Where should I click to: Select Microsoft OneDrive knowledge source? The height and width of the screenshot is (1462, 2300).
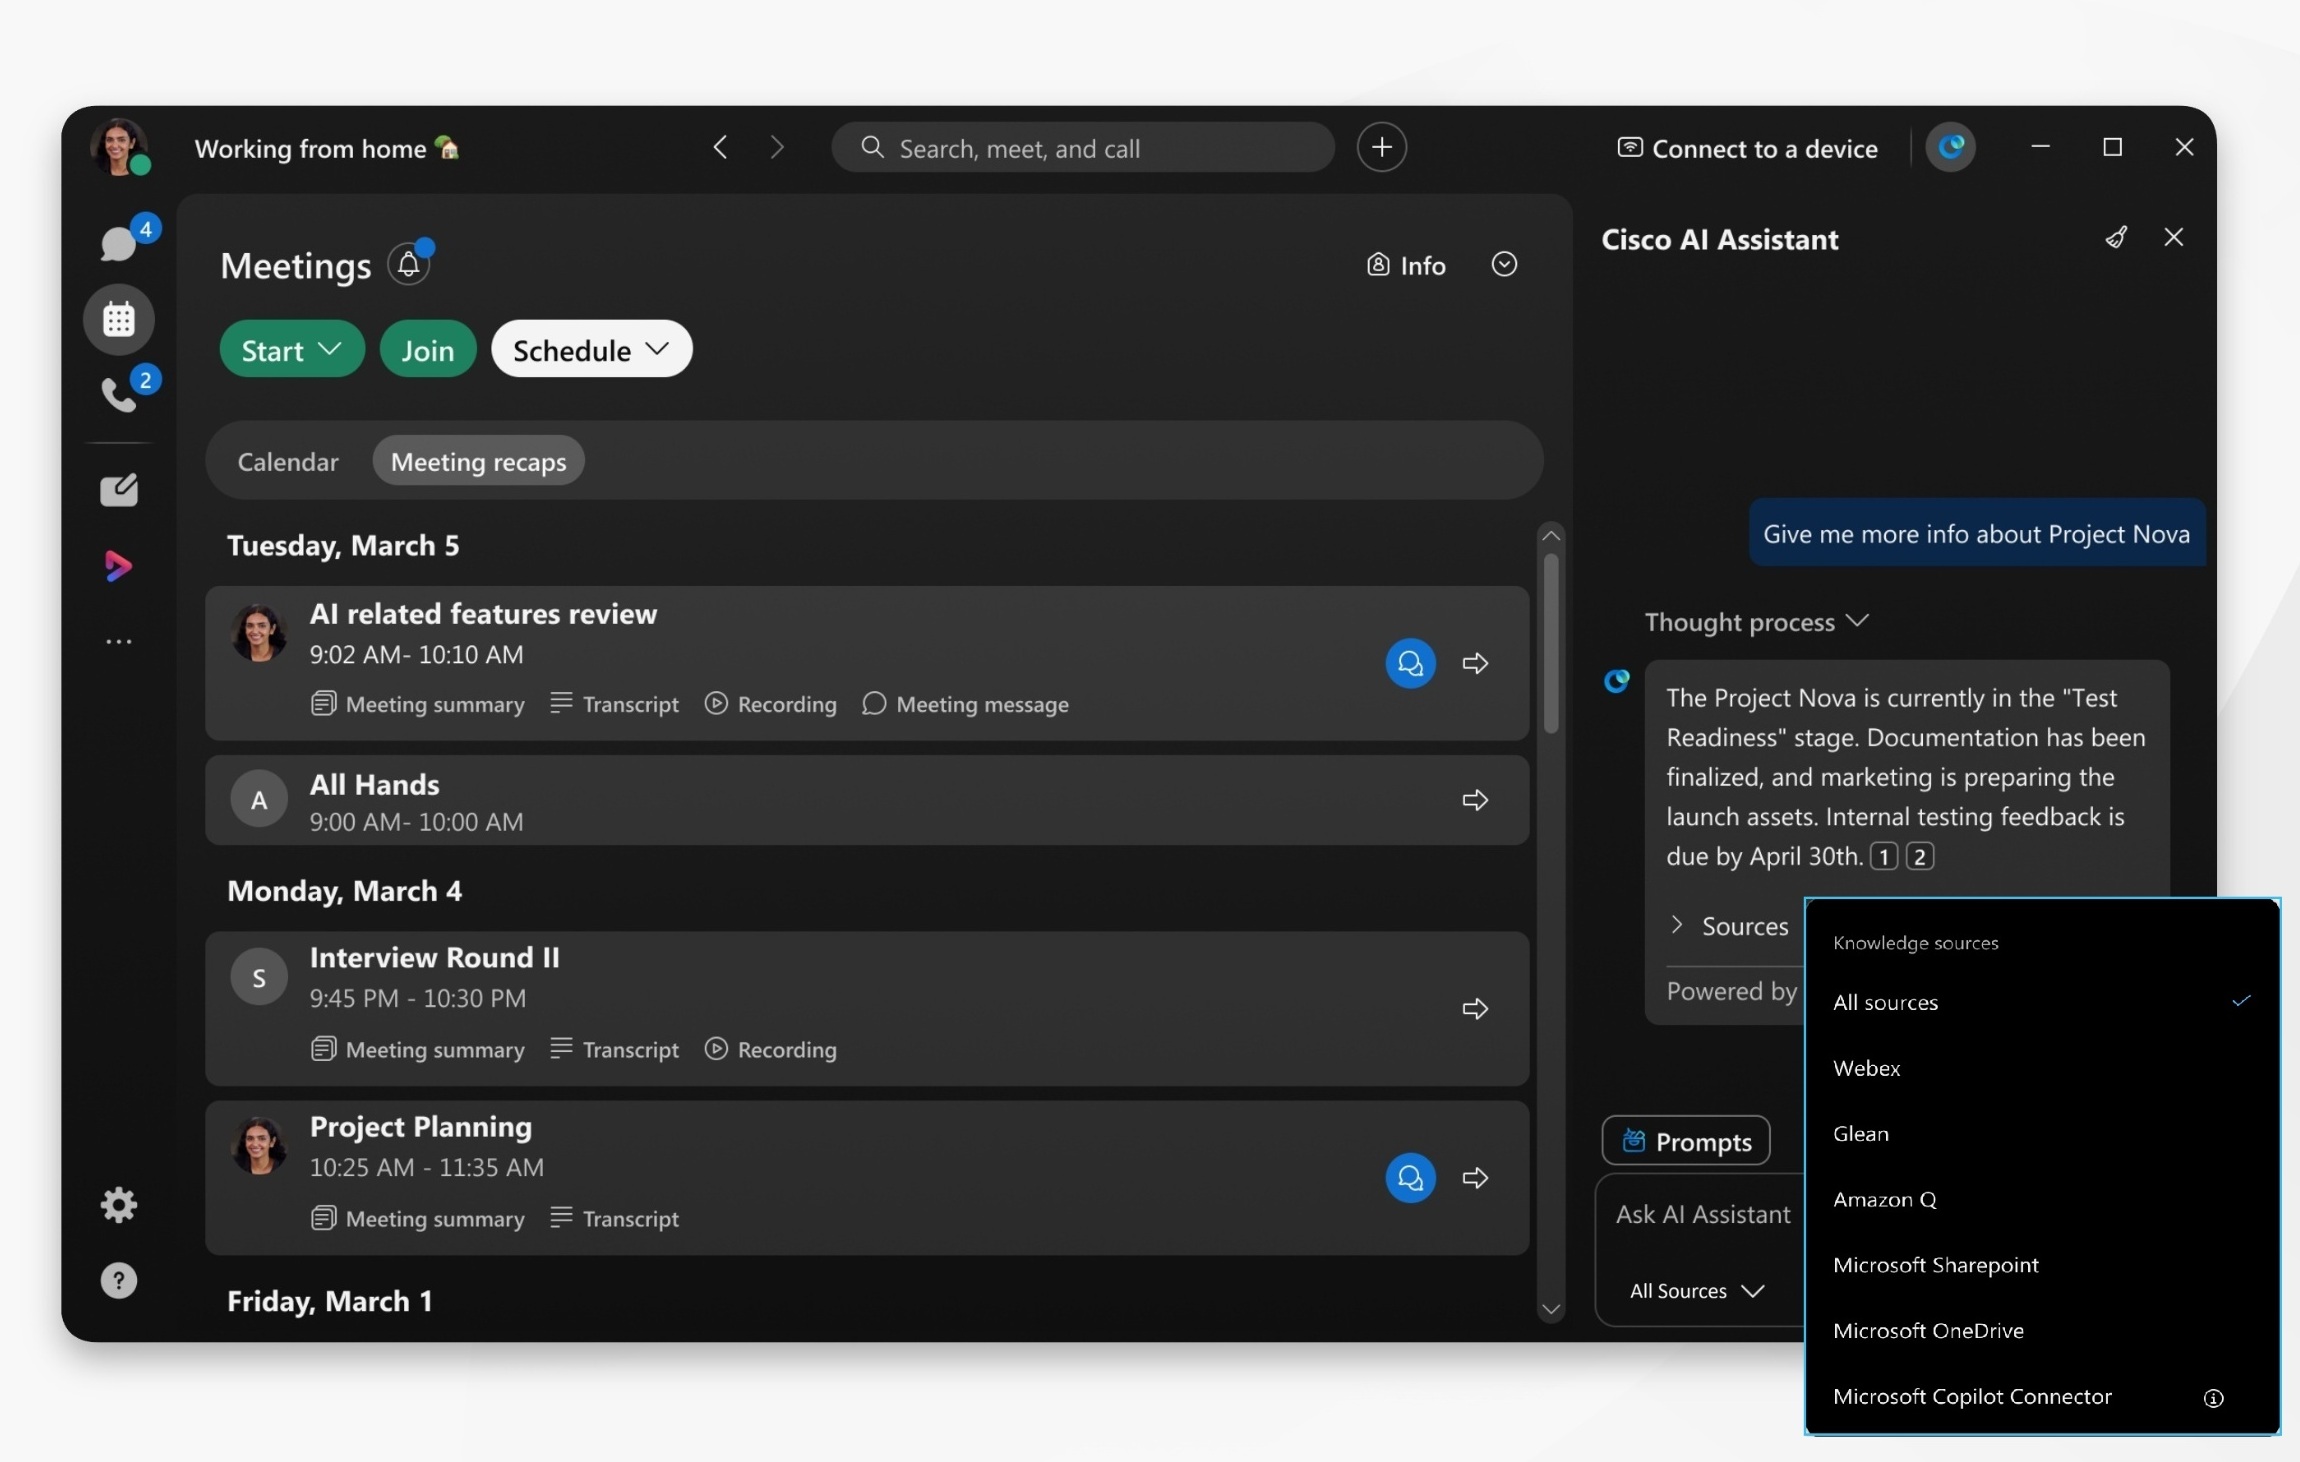(2042, 1330)
